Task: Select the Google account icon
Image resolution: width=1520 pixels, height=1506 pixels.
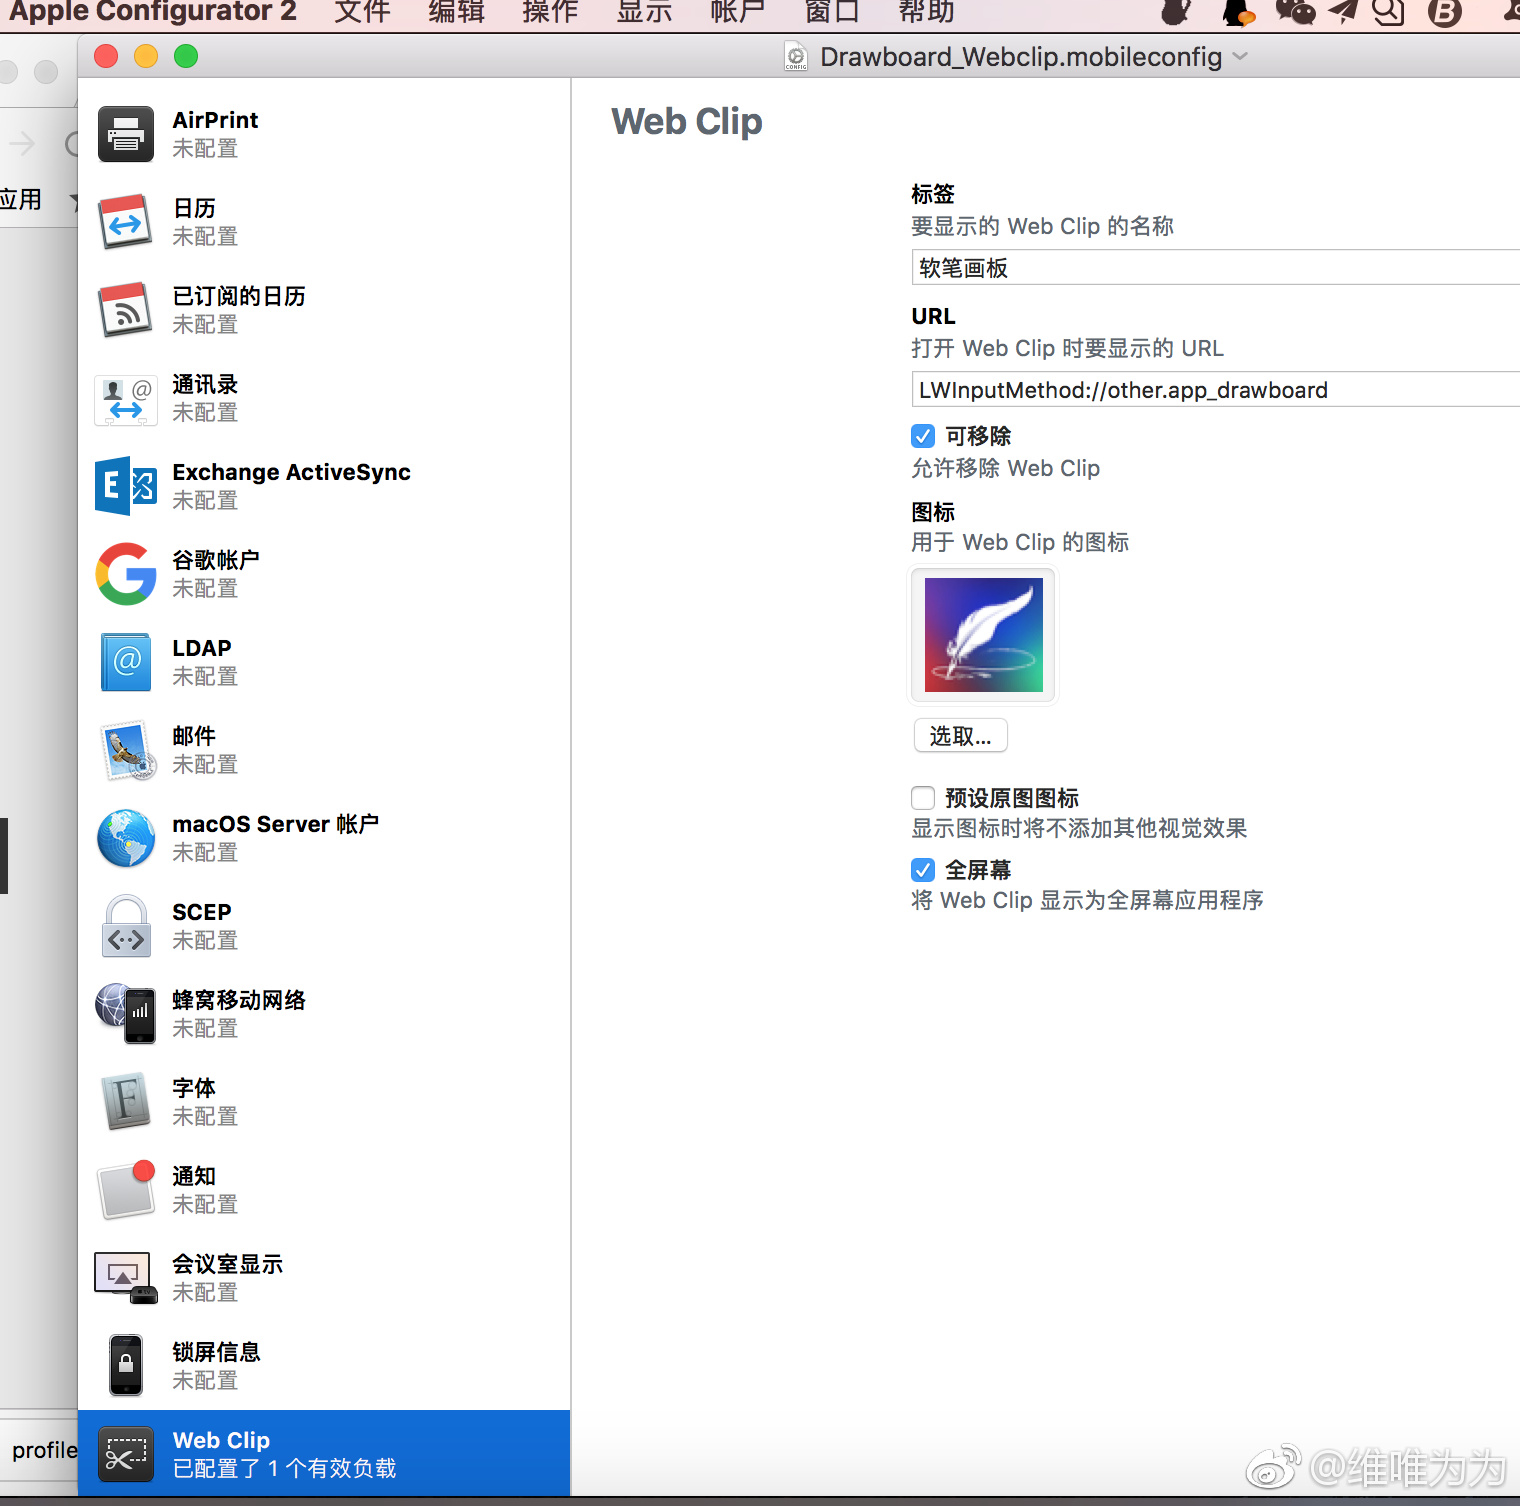Action: tap(126, 574)
